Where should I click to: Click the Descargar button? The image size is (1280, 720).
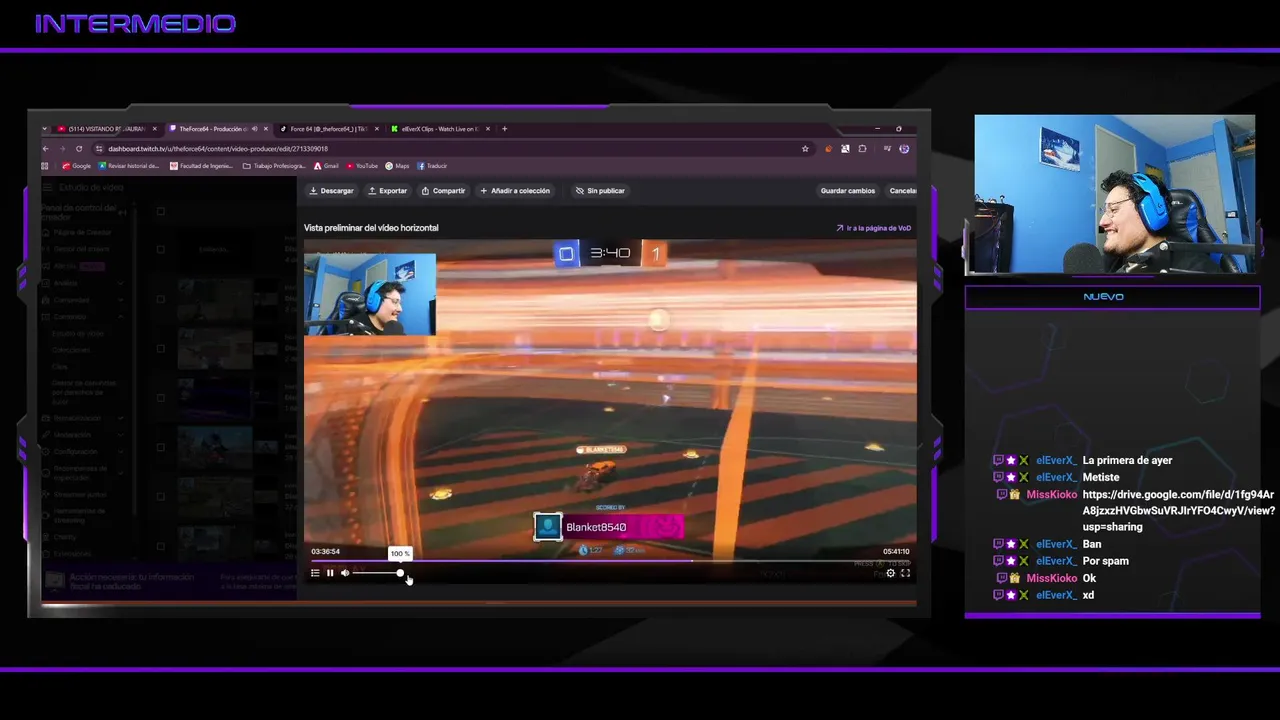331,191
